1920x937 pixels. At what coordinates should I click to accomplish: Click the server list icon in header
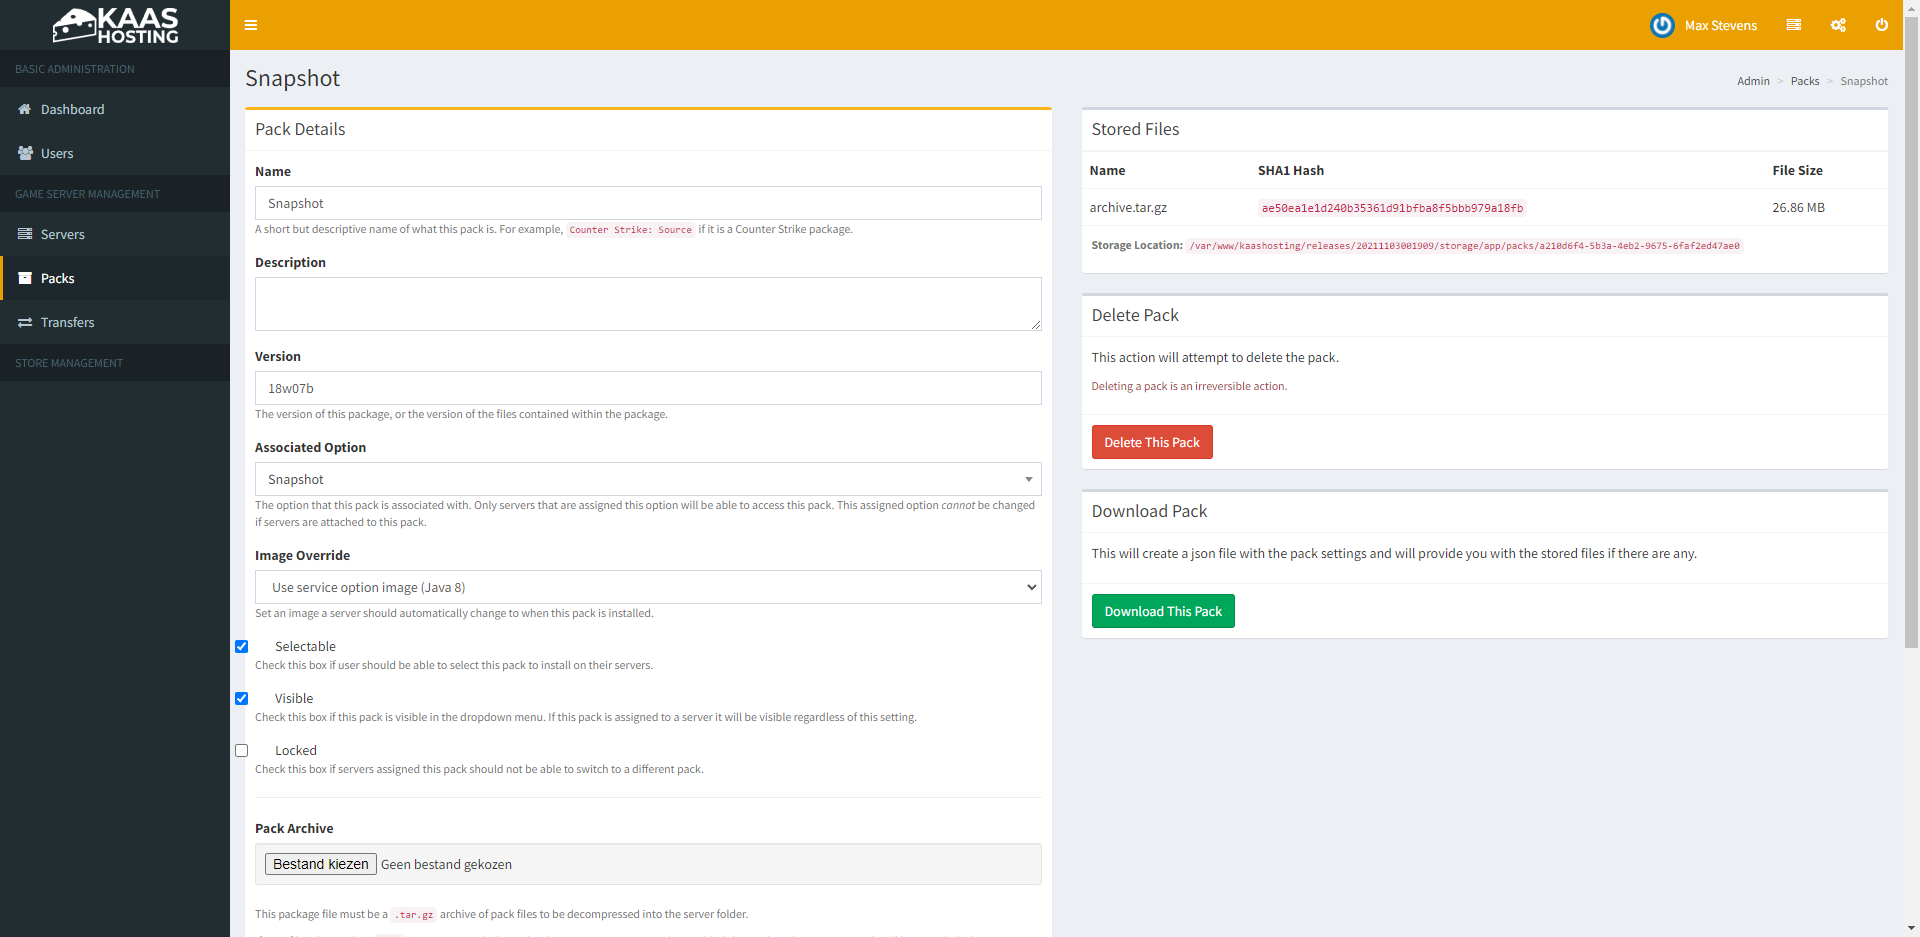[1794, 25]
